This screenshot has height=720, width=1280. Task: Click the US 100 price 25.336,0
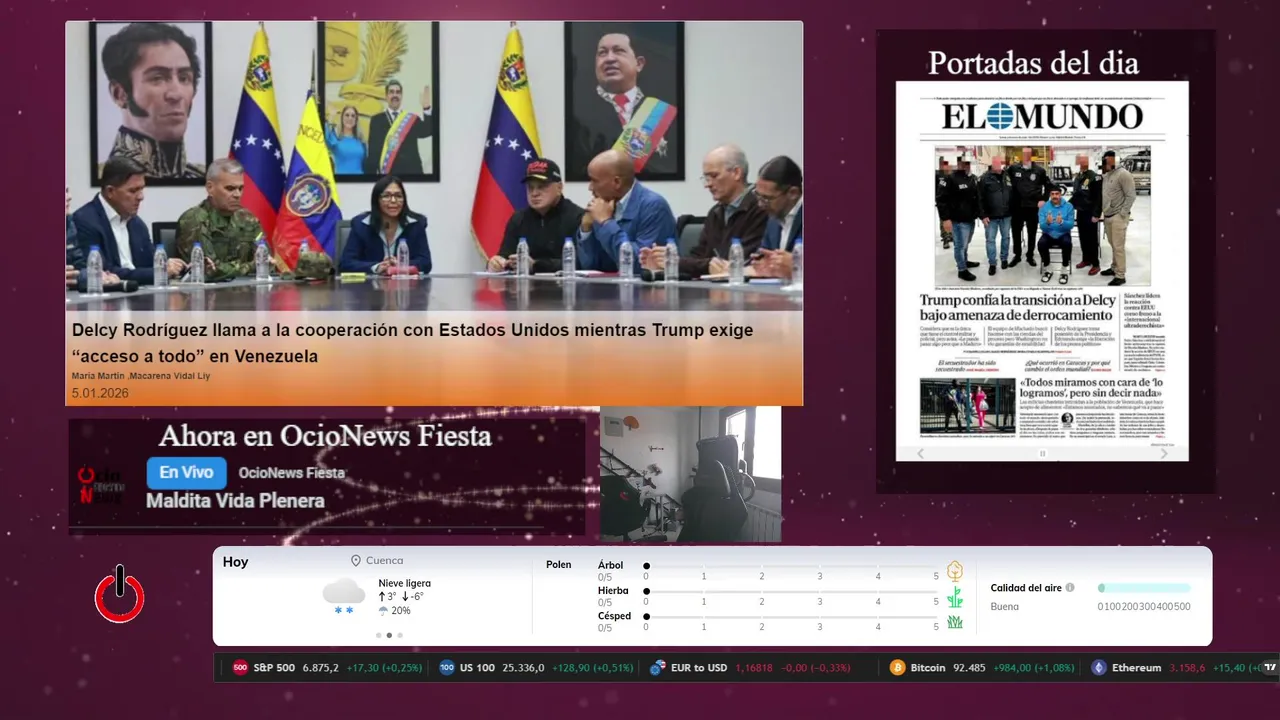point(523,668)
